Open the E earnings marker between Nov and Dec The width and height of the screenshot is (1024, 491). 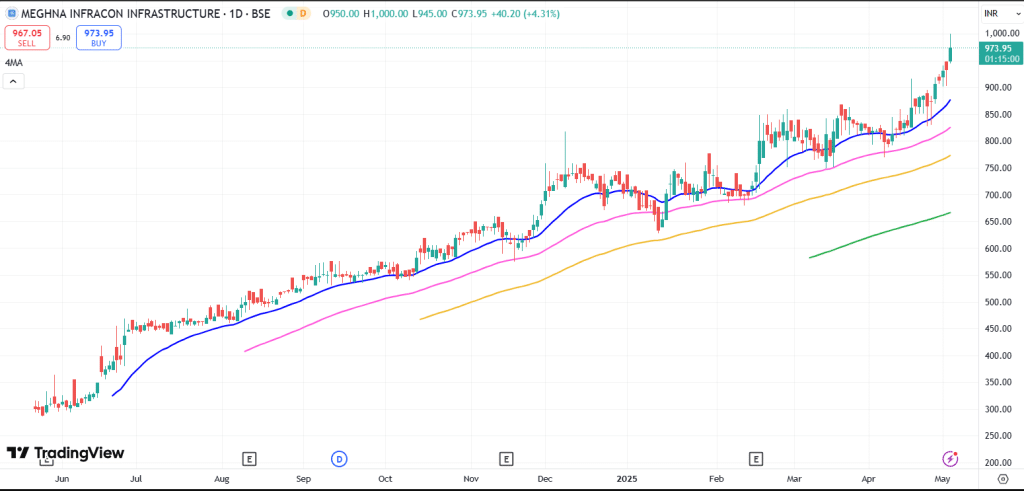click(x=505, y=459)
